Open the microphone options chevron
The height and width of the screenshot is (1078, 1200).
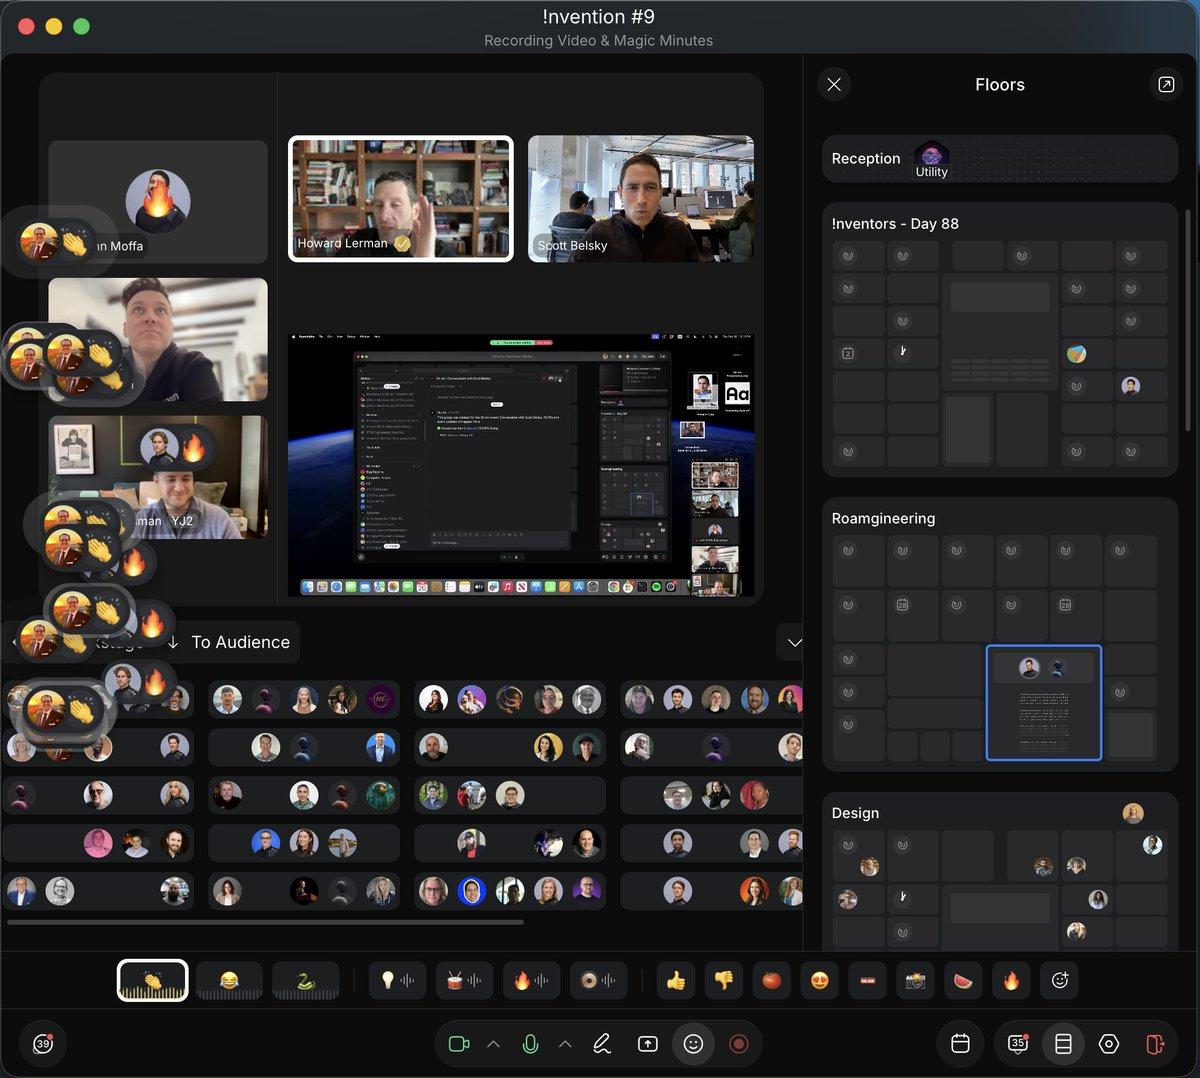[565, 1043]
